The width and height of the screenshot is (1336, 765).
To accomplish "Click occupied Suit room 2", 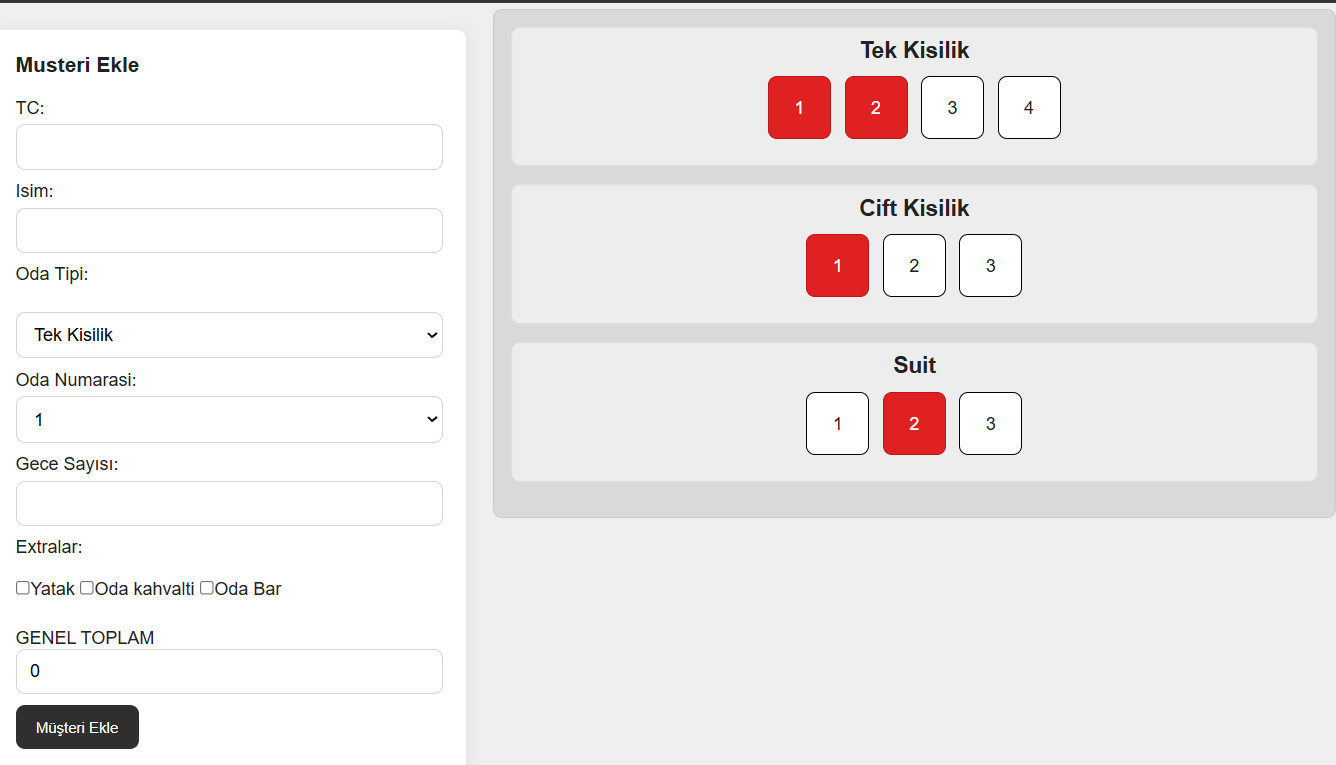I will tap(914, 424).
